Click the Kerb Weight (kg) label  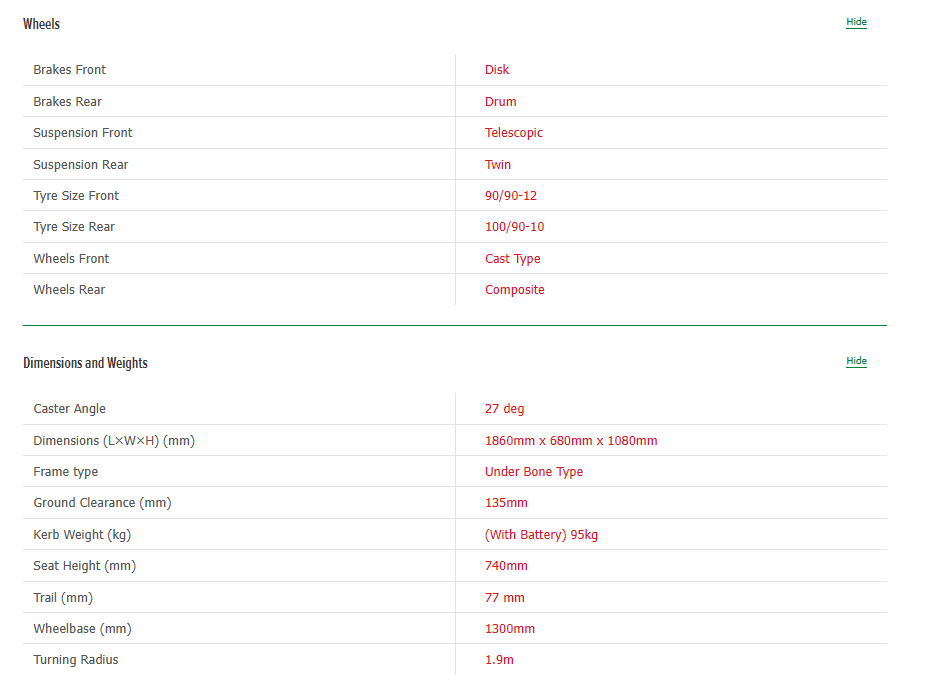click(x=82, y=535)
